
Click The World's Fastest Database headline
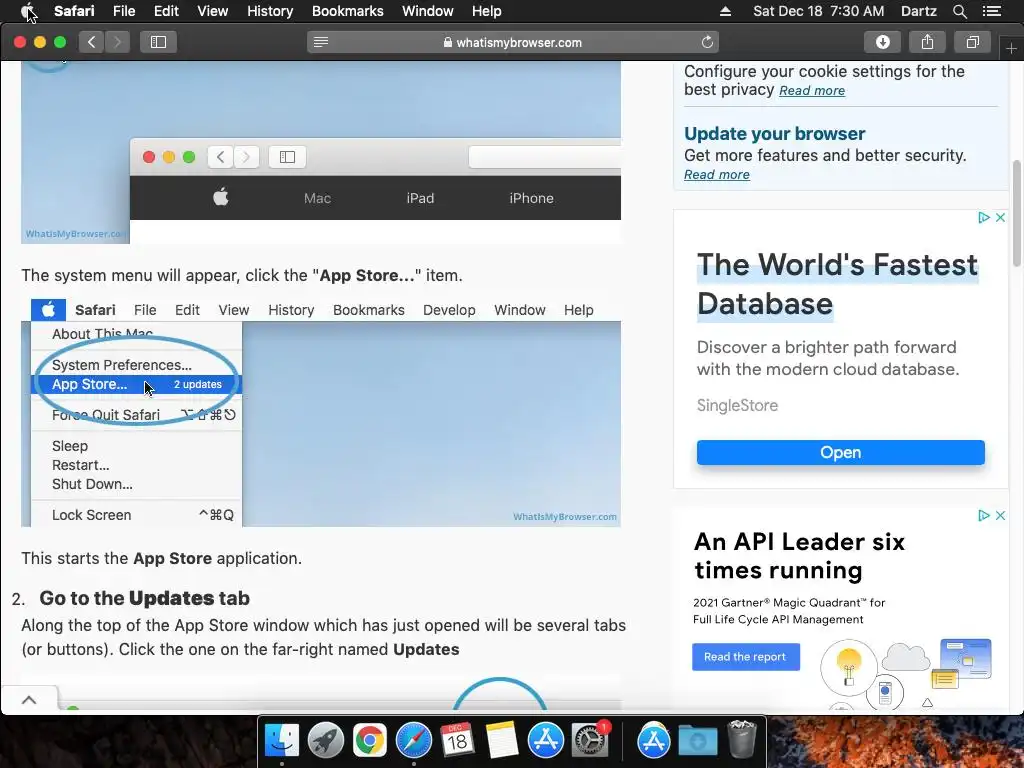pyautogui.click(x=837, y=284)
